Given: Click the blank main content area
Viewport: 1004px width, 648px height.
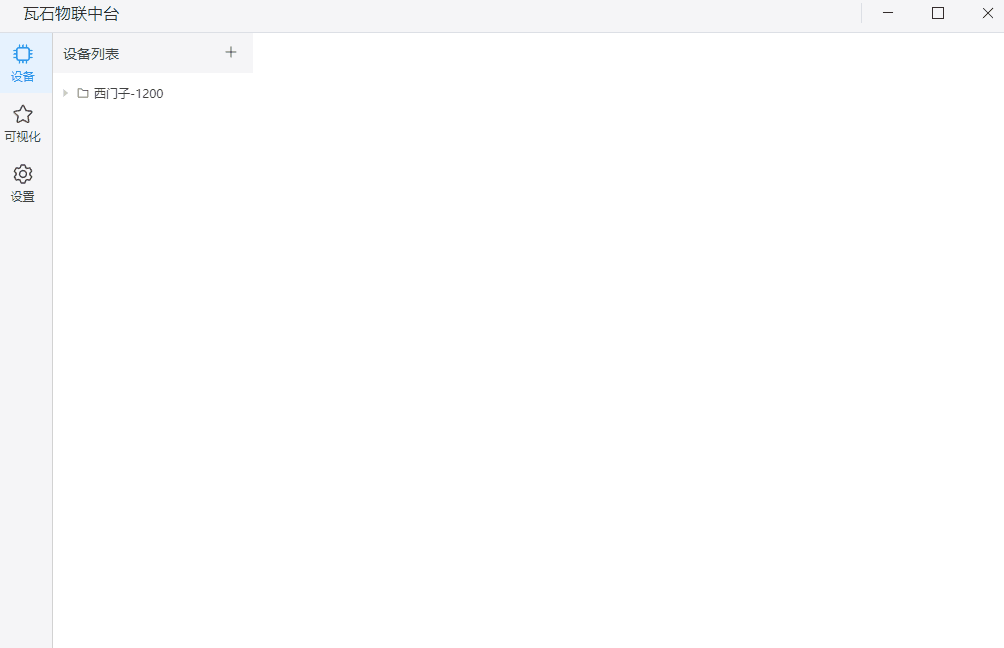Looking at the screenshot, I should (628, 339).
